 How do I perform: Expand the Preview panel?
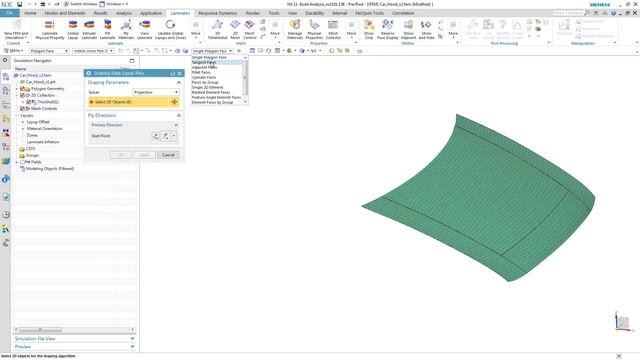132,347
